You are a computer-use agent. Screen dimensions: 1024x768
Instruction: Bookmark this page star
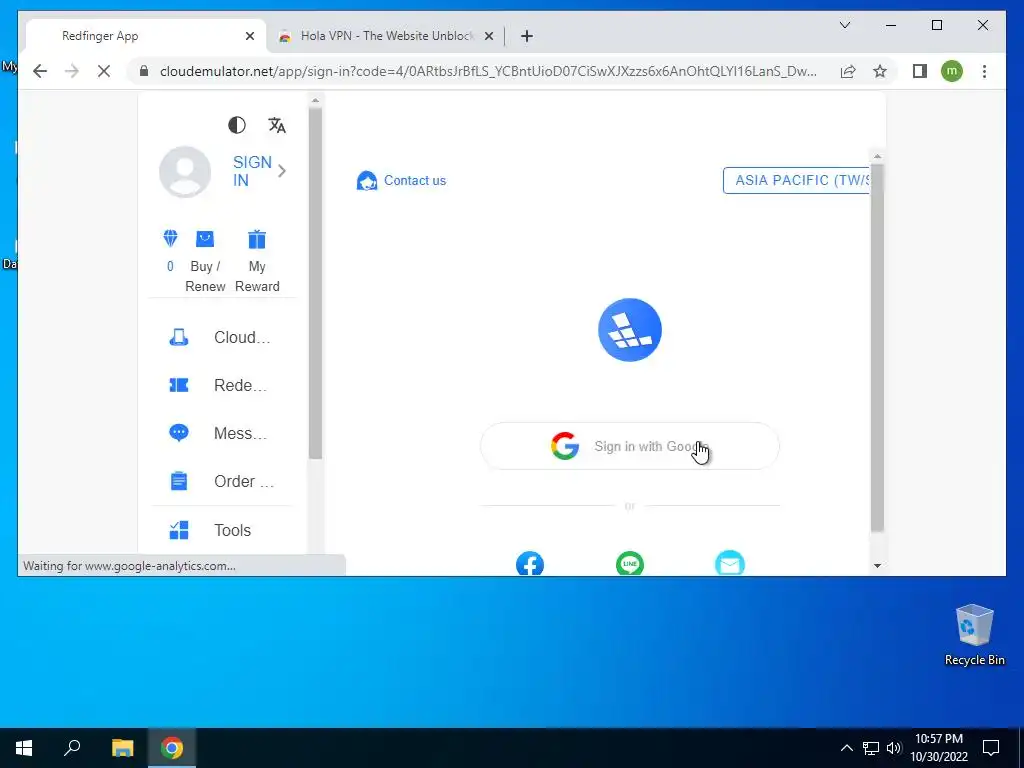(x=880, y=71)
